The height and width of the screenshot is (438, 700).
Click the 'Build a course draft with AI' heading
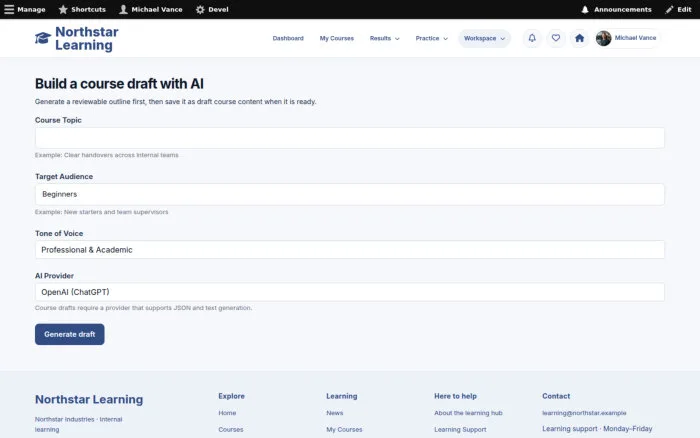(x=119, y=83)
